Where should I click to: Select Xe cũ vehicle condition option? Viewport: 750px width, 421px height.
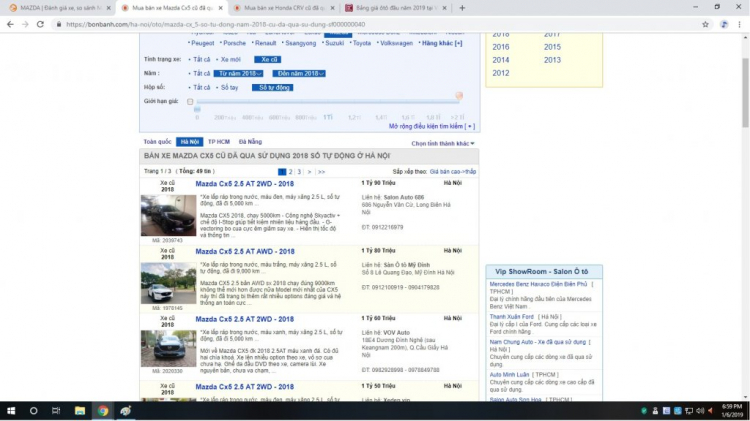[x=268, y=59]
